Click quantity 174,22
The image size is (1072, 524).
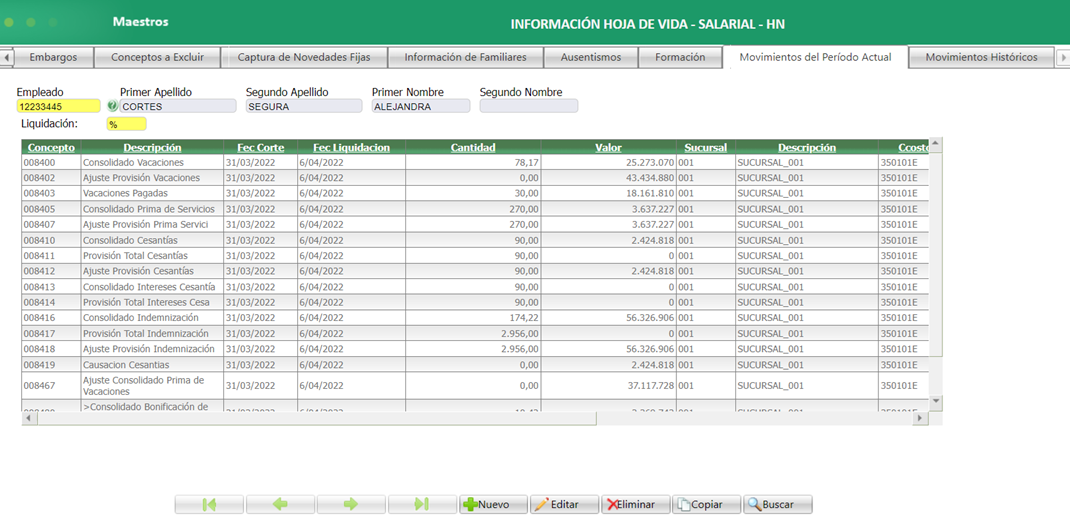click(524, 318)
